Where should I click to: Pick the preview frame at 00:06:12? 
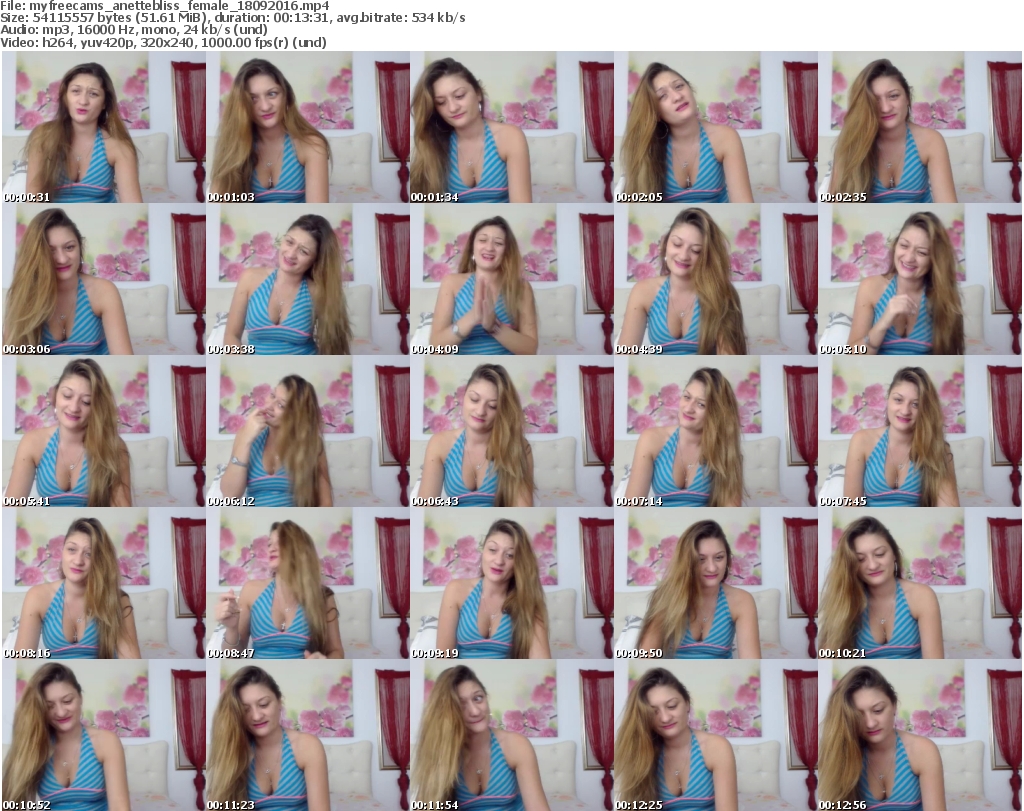point(308,432)
